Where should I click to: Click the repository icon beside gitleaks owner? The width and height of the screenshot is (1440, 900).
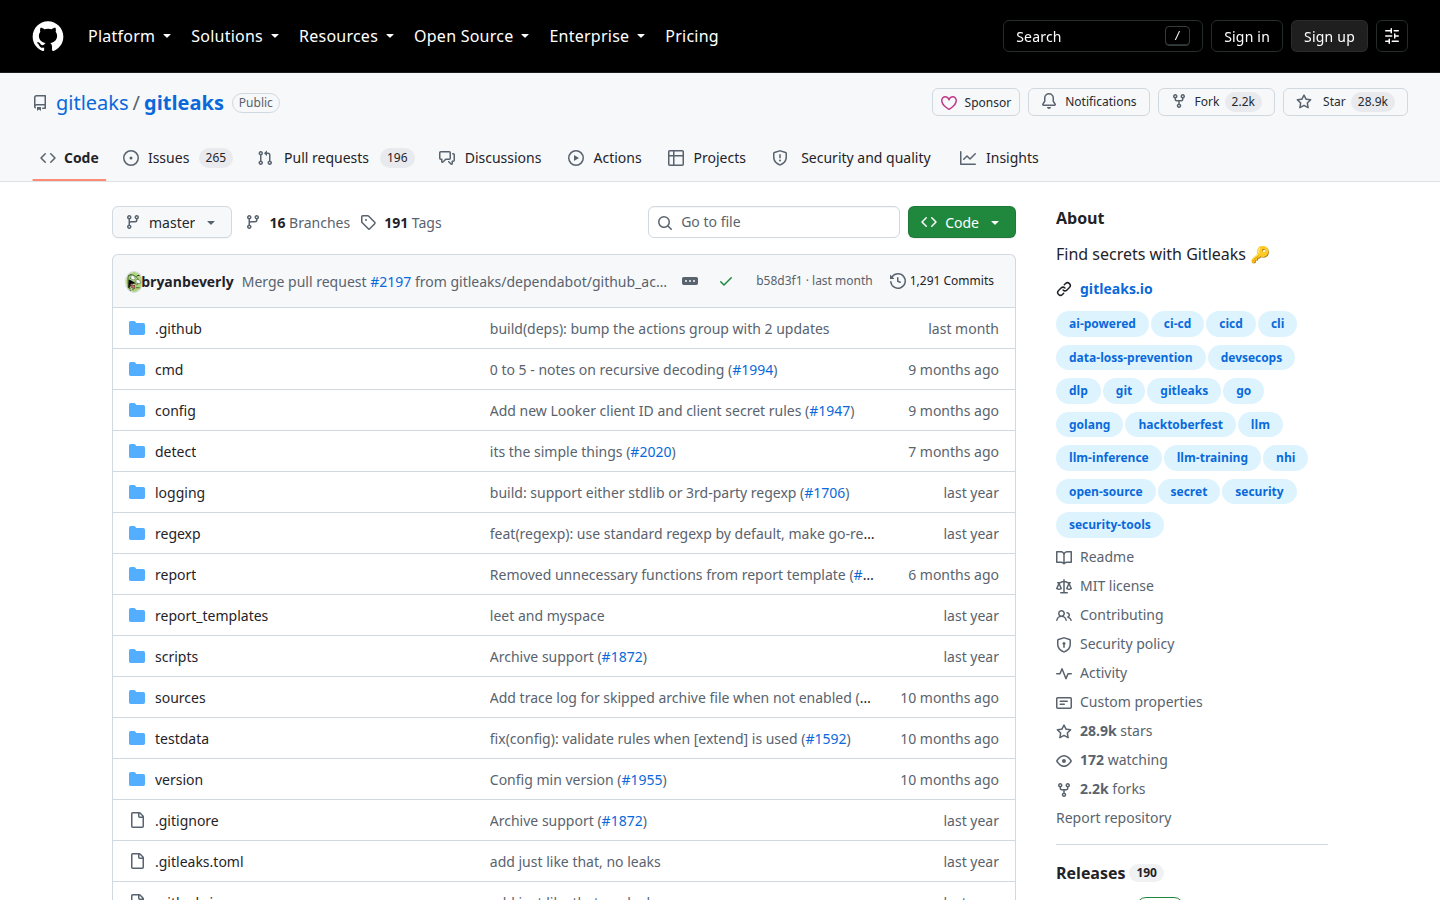pos(40,103)
